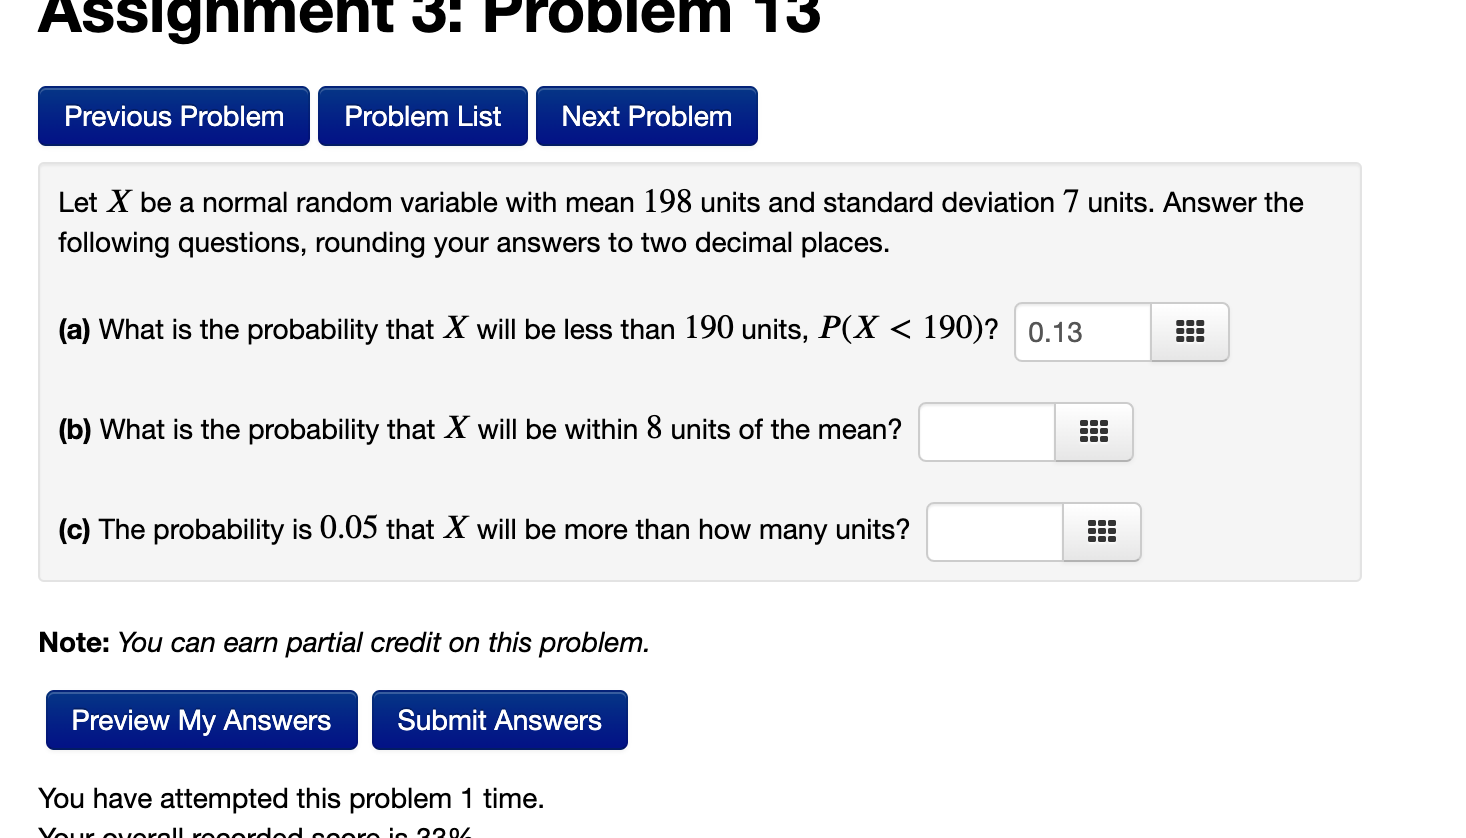Click Preview My Answers to check your work
Screen dimensions: 1466x838
pyautogui.click(x=200, y=720)
